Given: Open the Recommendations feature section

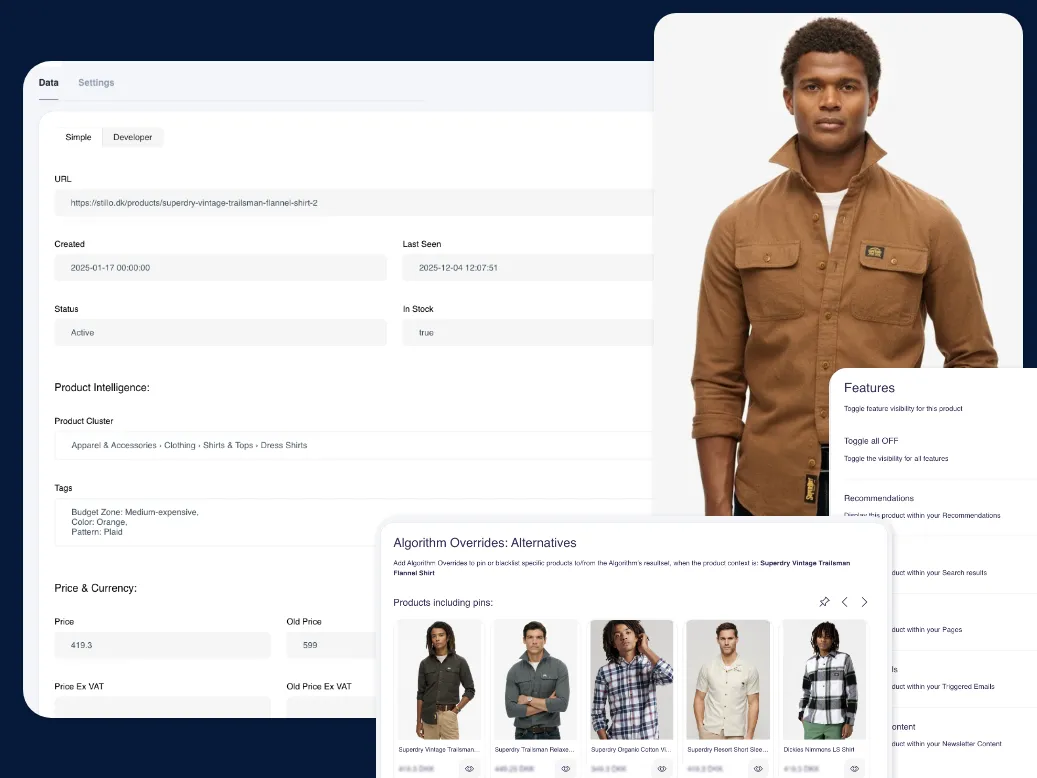Looking at the screenshot, I should pyautogui.click(x=879, y=497).
